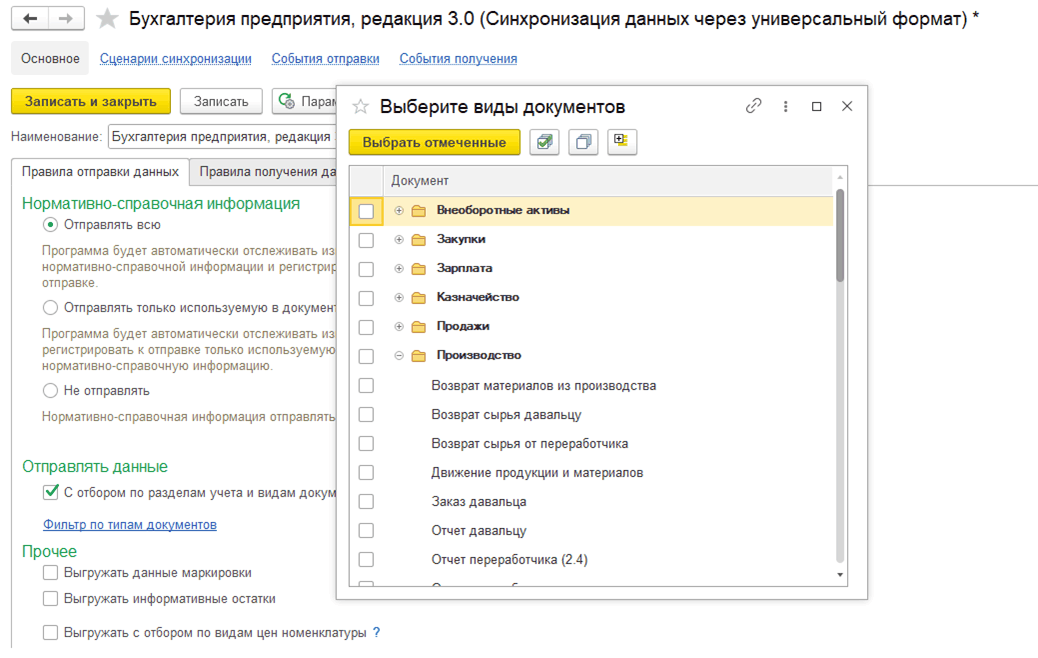This screenshot has height=658, width=1038.
Task: Click Записать и закрыть button
Action: 91,101
